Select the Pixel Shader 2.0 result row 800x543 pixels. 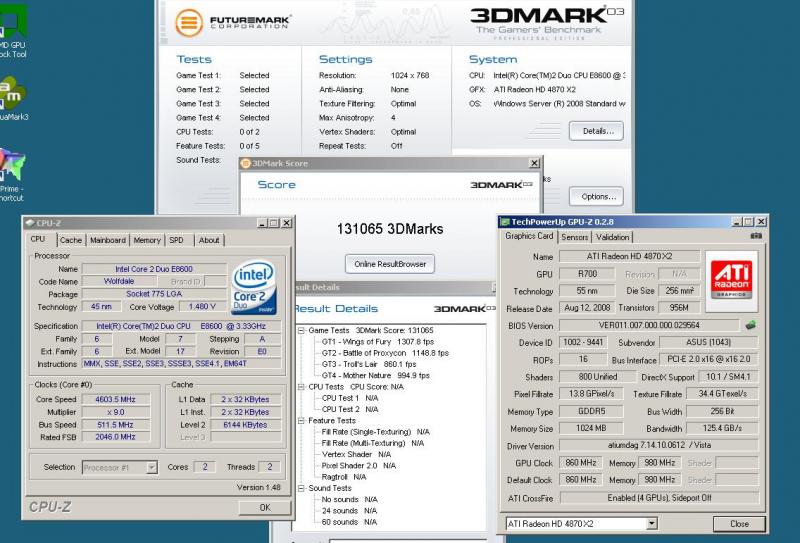[359, 465]
